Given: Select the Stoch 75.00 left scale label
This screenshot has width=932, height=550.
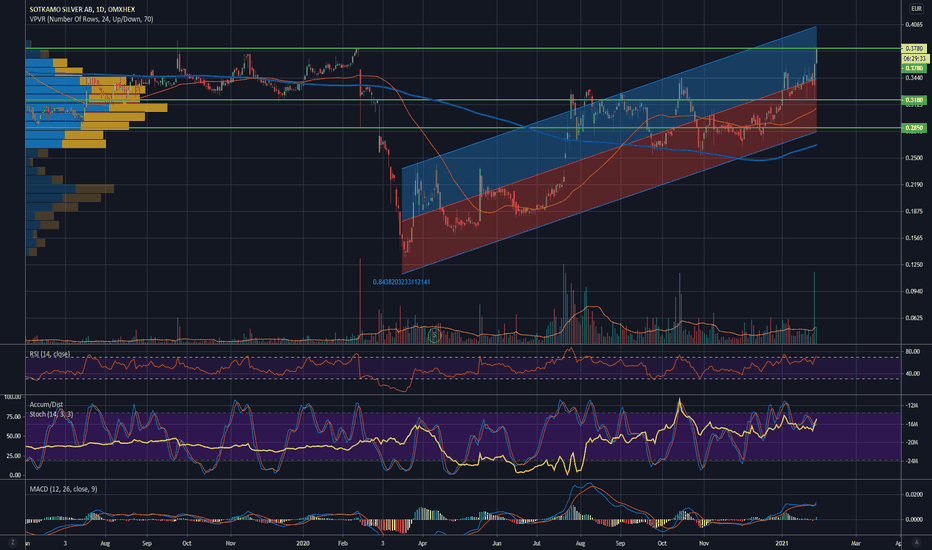Looking at the screenshot, I should (14, 417).
